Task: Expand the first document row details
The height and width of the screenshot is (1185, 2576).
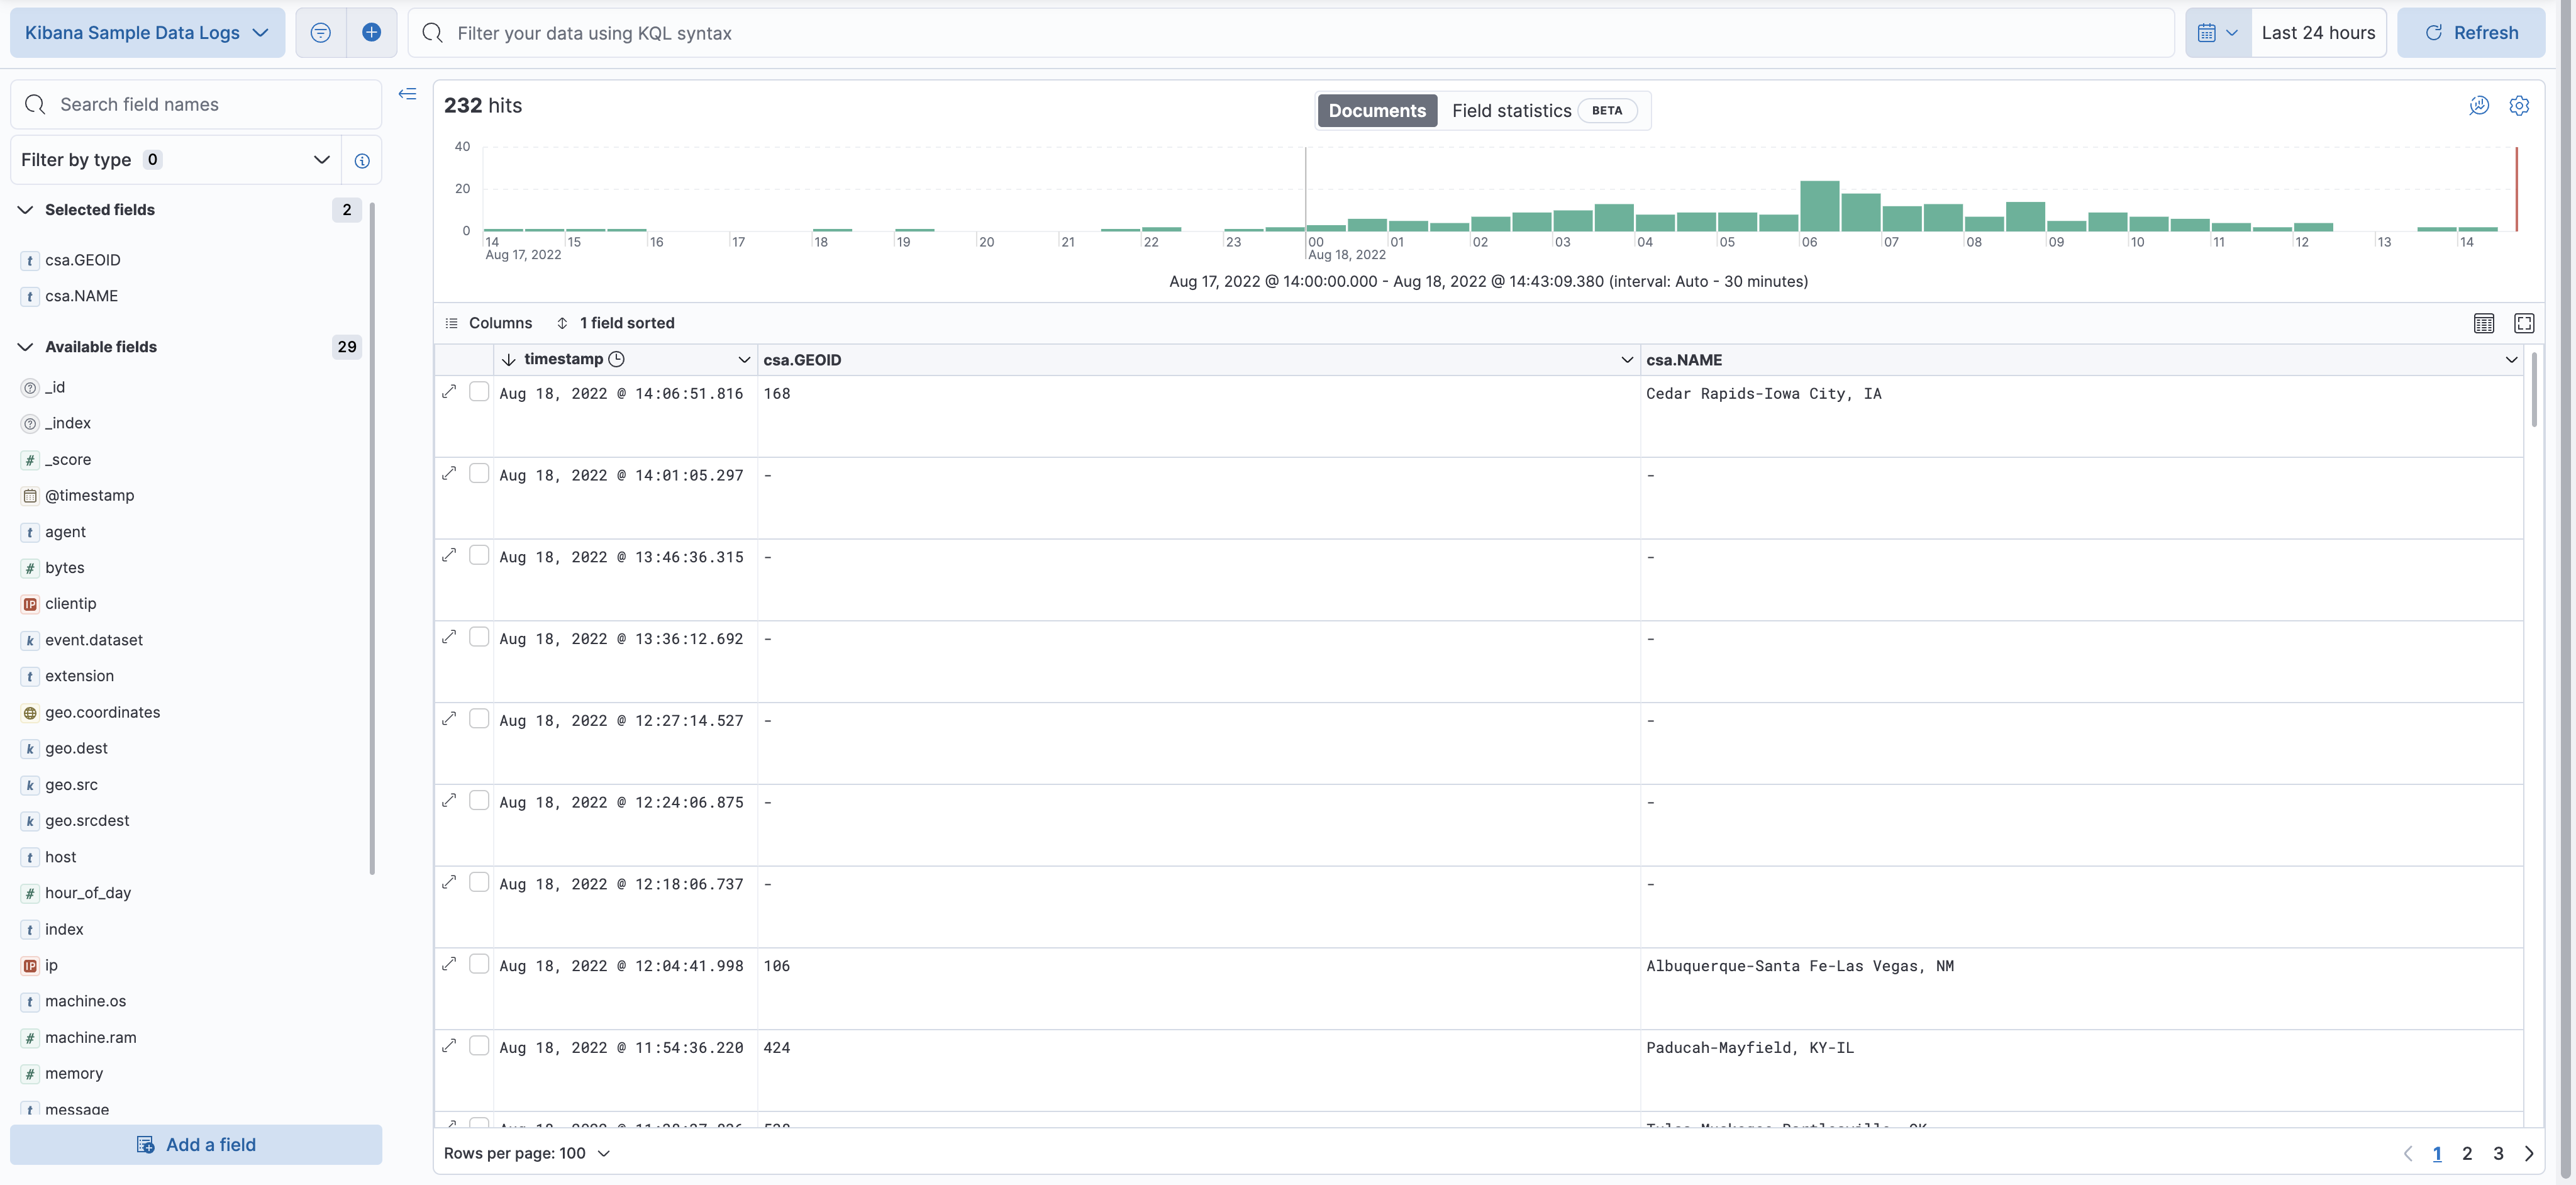Action: coord(450,392)
